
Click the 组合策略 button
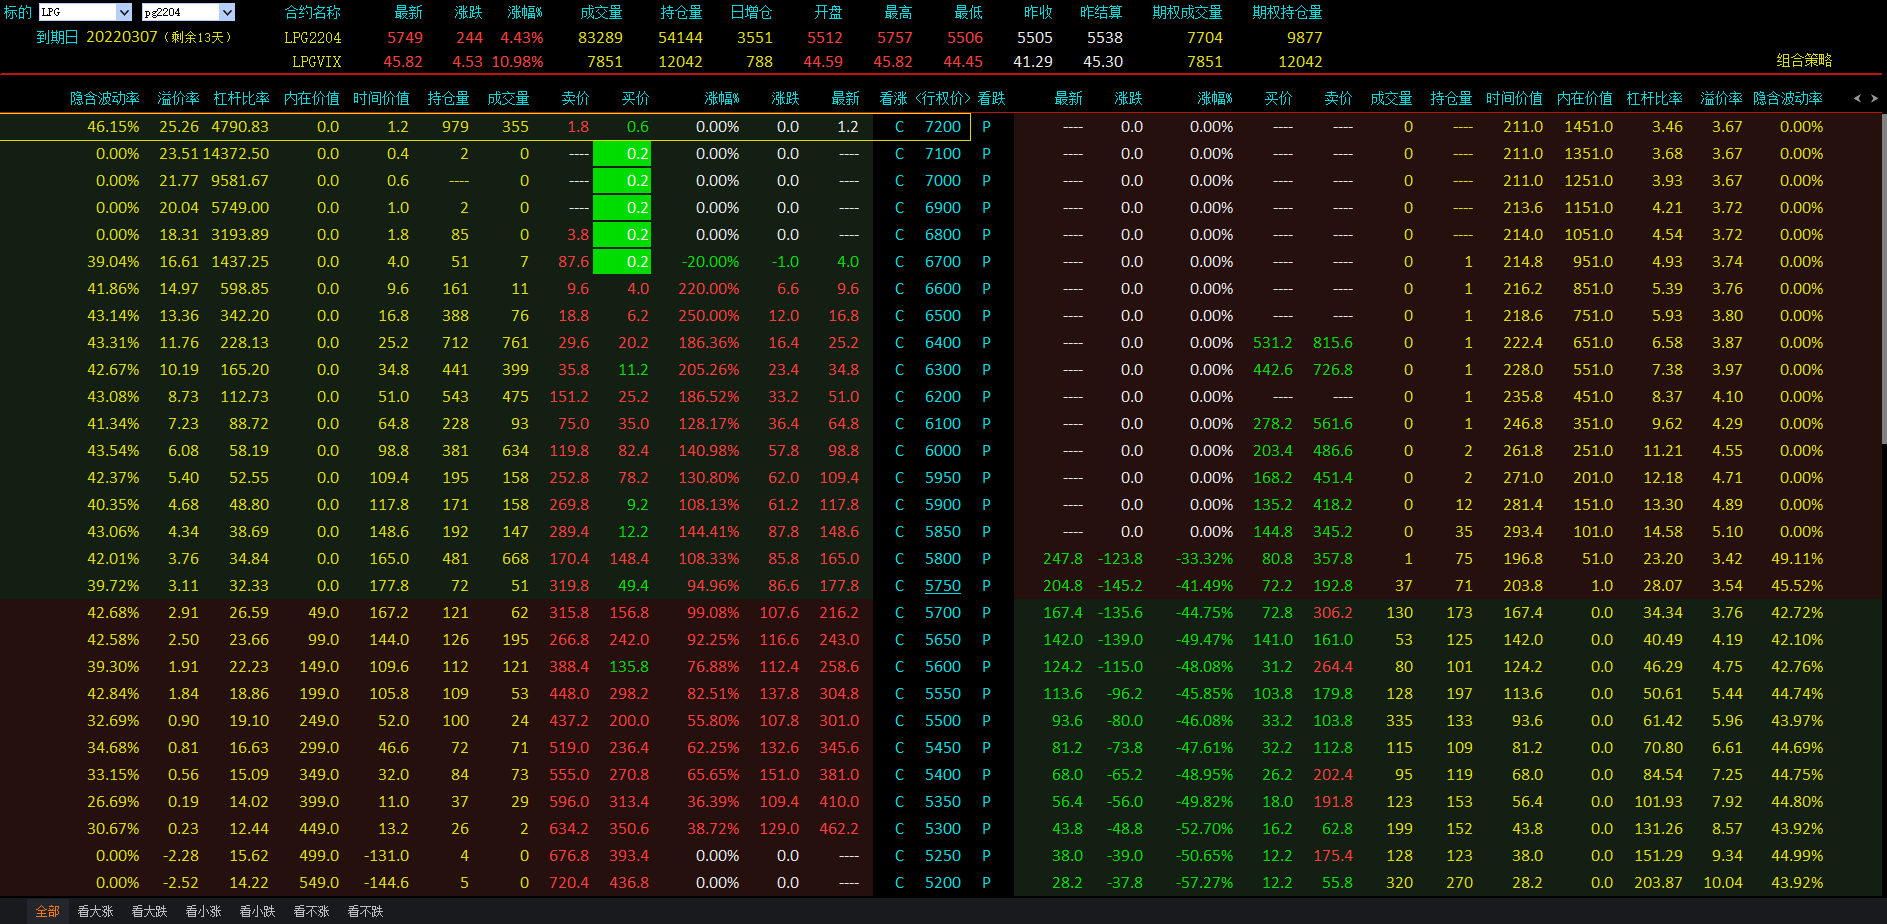click(x=1804, y=60)
